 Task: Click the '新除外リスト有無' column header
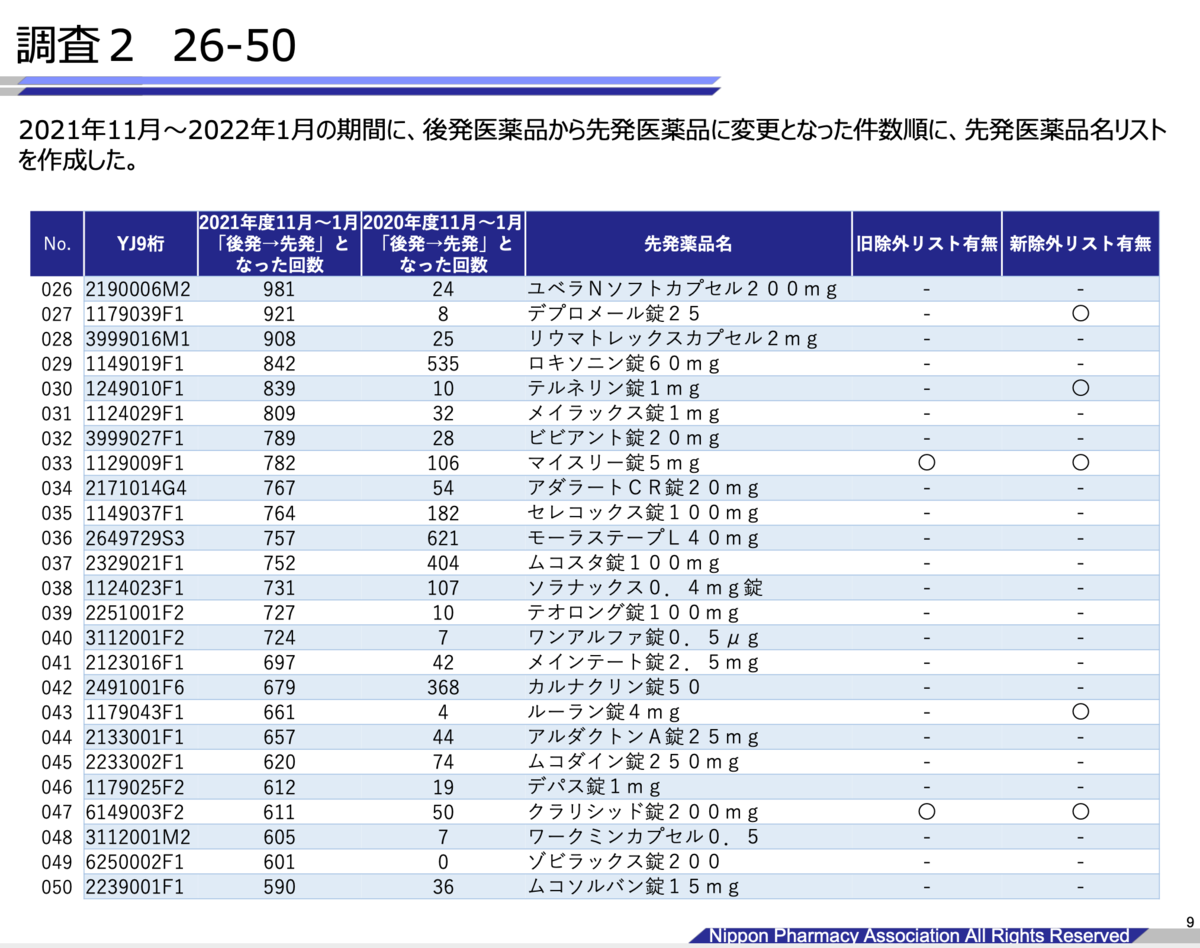1080,243
